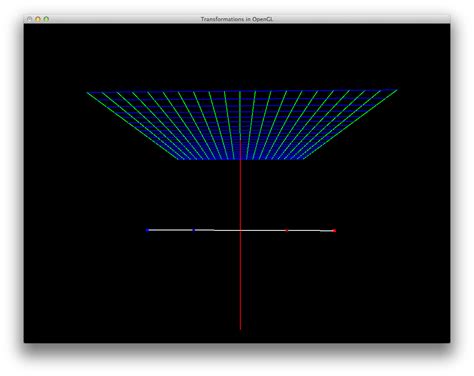Click the top-left corner of the grid
The height and width of the screenshot is (376, 474).
tap(87, 92)
